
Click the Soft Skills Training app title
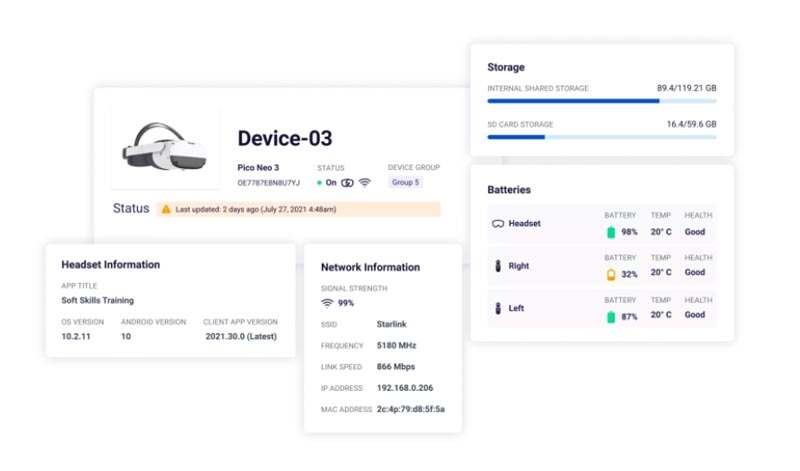97,300
